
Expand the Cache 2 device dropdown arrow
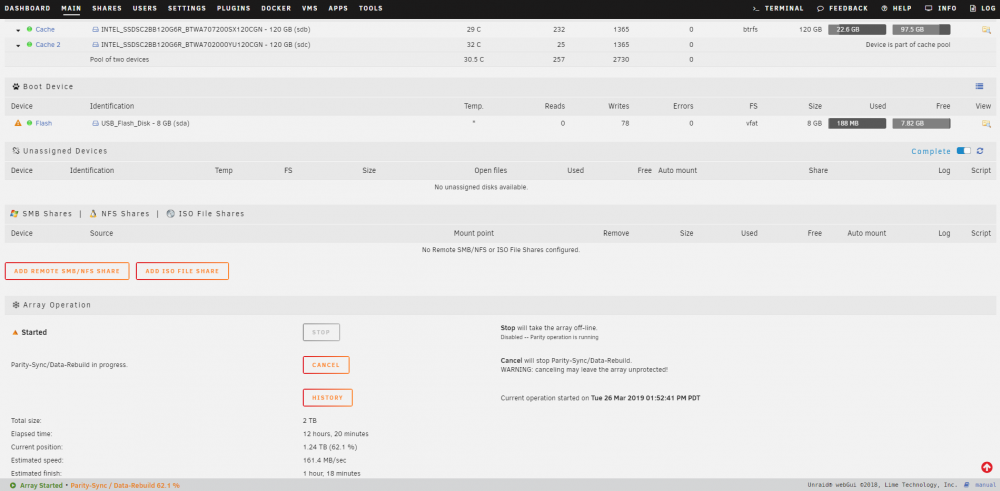coord(18,45)
